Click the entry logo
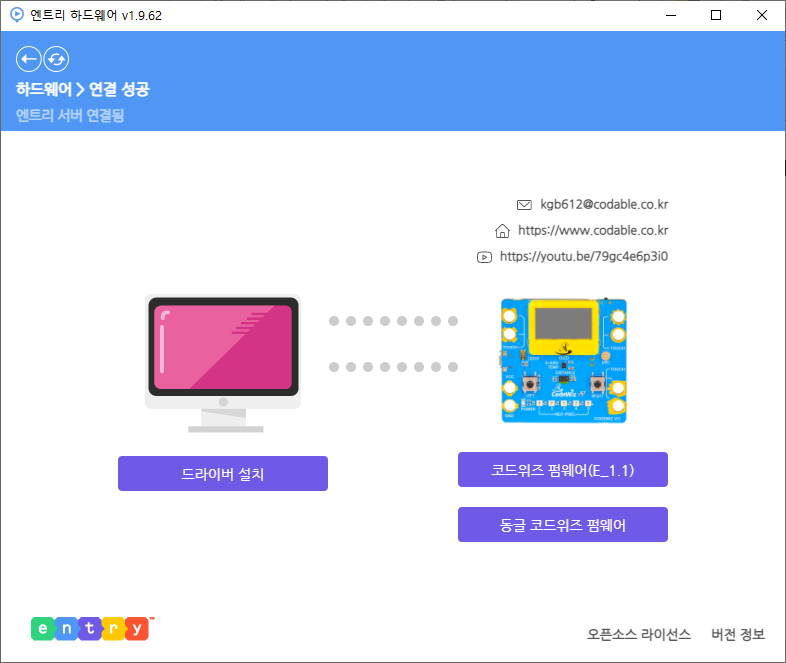786x663 pixels. click(92, 628)
